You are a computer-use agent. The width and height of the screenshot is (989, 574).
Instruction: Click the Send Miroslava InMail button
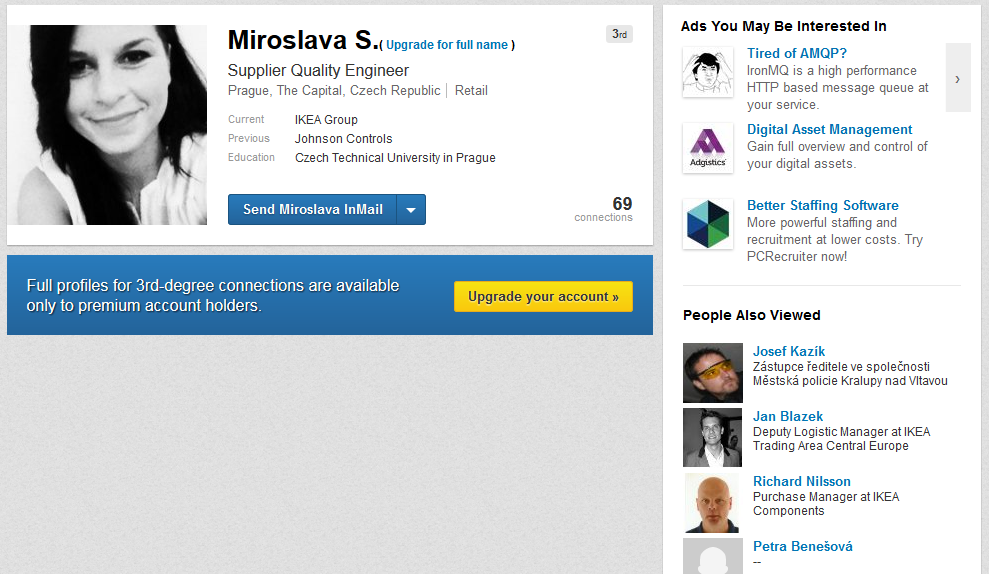tap(312, 209)
